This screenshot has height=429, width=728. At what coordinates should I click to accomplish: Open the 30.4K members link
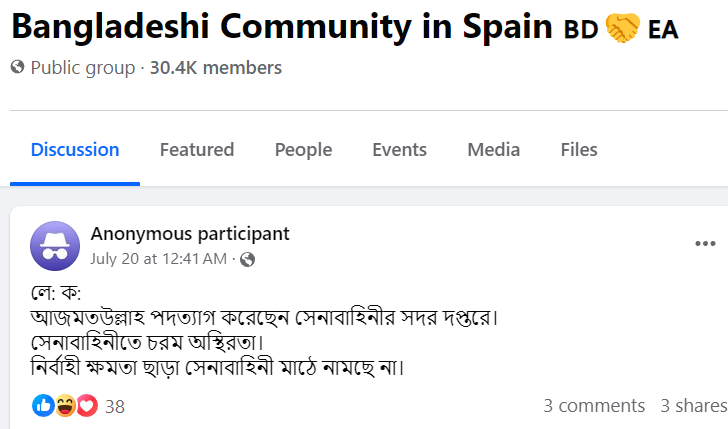tap(215, 68)
